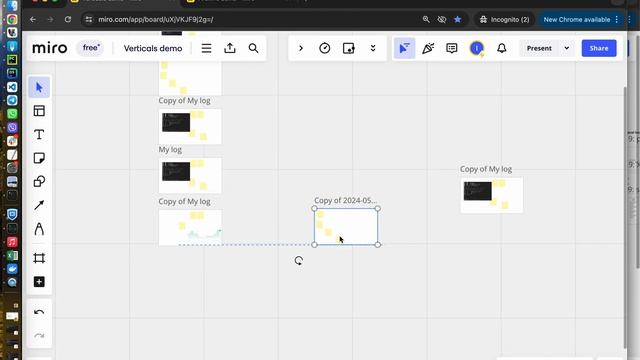Select the connection line arrow tool

coord(39,205)
